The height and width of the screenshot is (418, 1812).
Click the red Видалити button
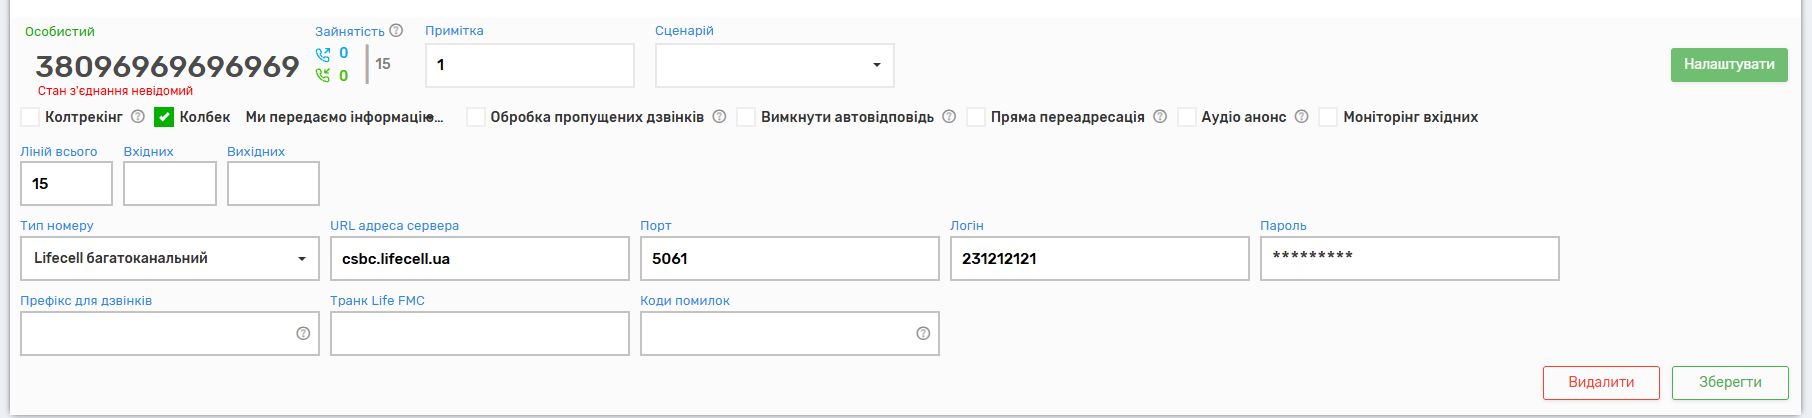tap(1601, 383)
